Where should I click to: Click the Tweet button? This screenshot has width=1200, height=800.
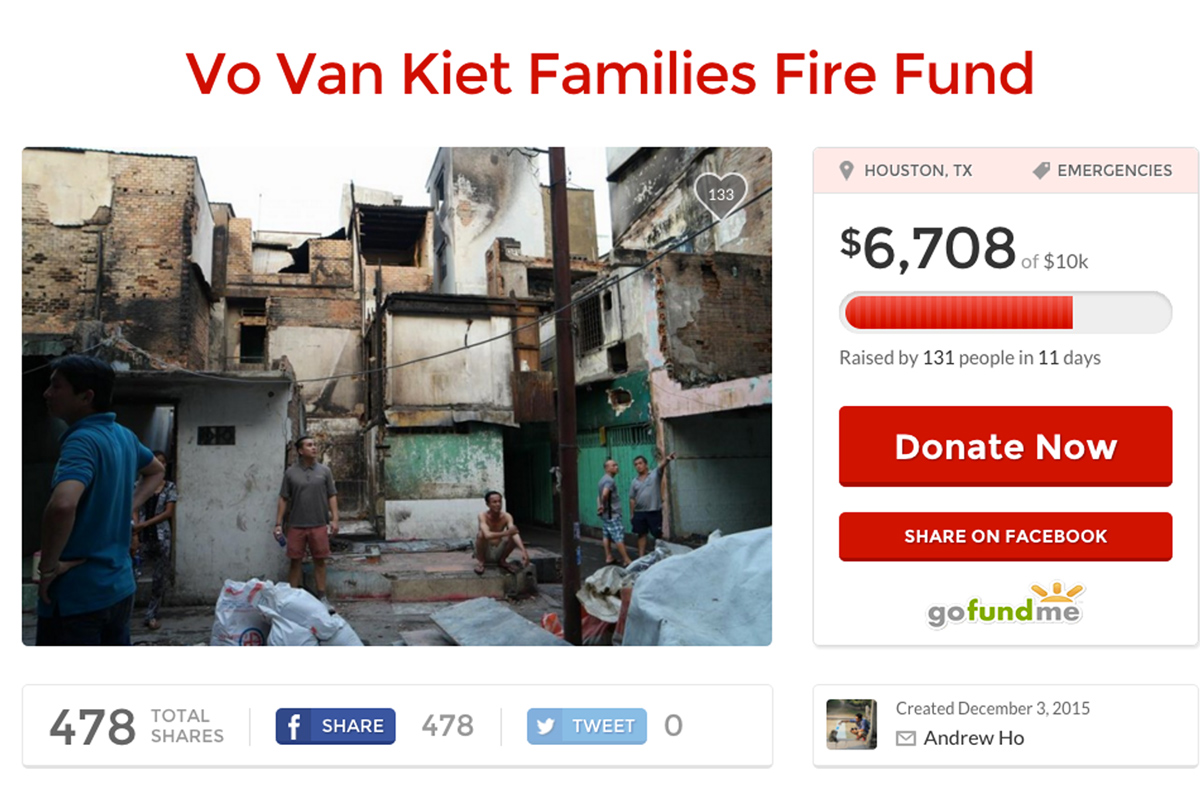tap(587, 726)
